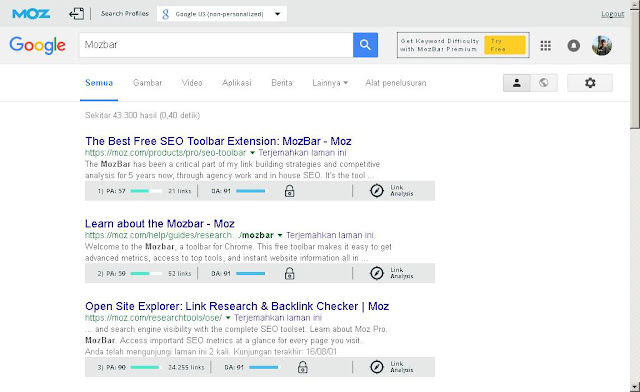640x392 pixels.
Task: Open Google notifications bell icon
Action: pos(573,45)
